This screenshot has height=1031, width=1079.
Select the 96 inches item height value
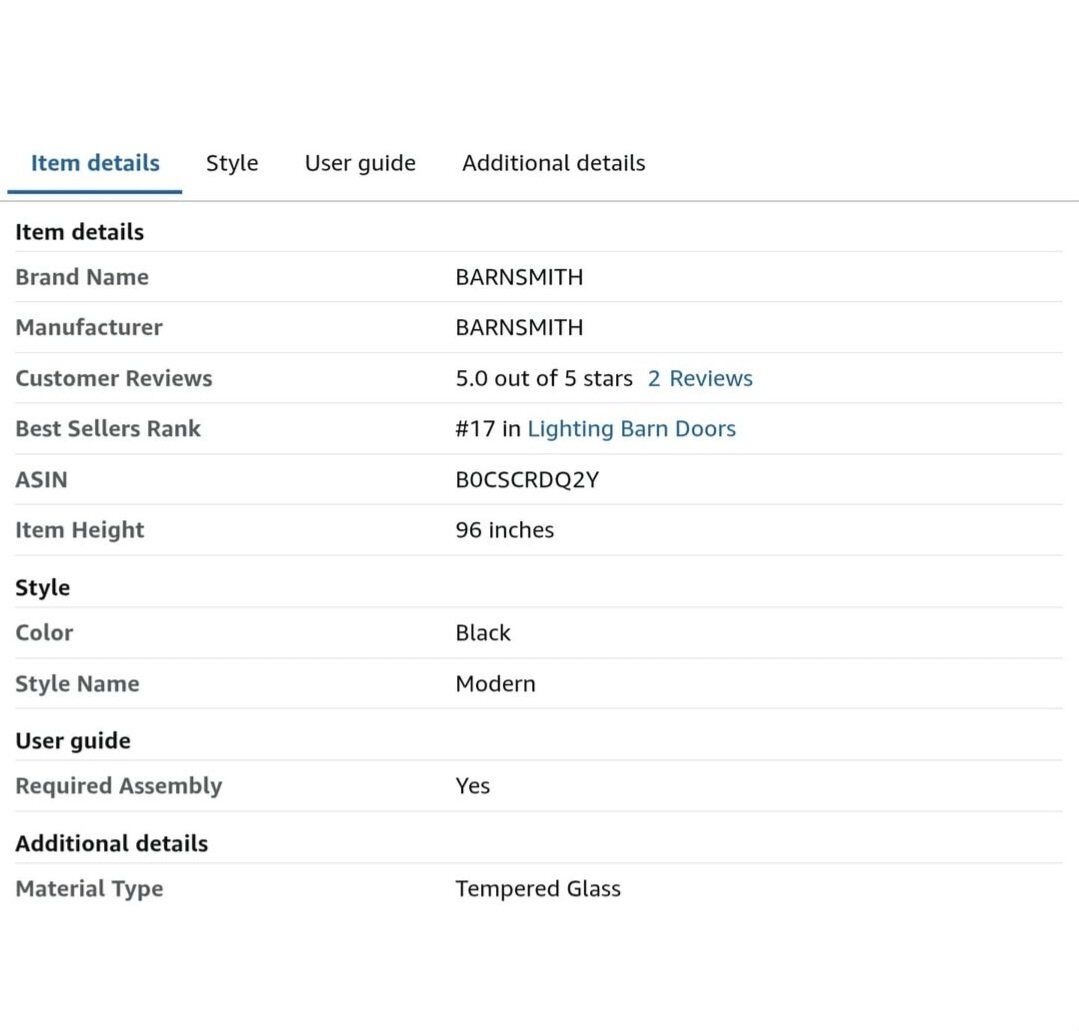504,530
